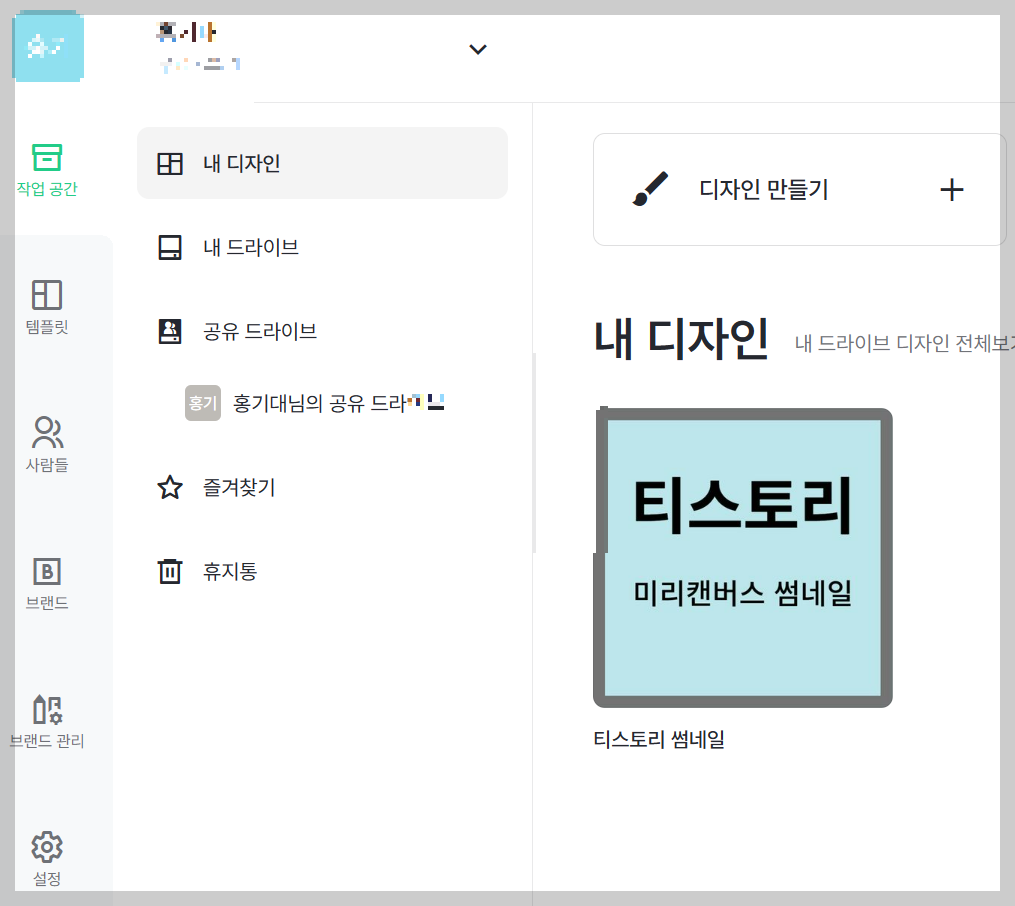This screenshot has height=906, width=1015.
Task: Expand the account dropdown chevron
Action: (478, 49)
